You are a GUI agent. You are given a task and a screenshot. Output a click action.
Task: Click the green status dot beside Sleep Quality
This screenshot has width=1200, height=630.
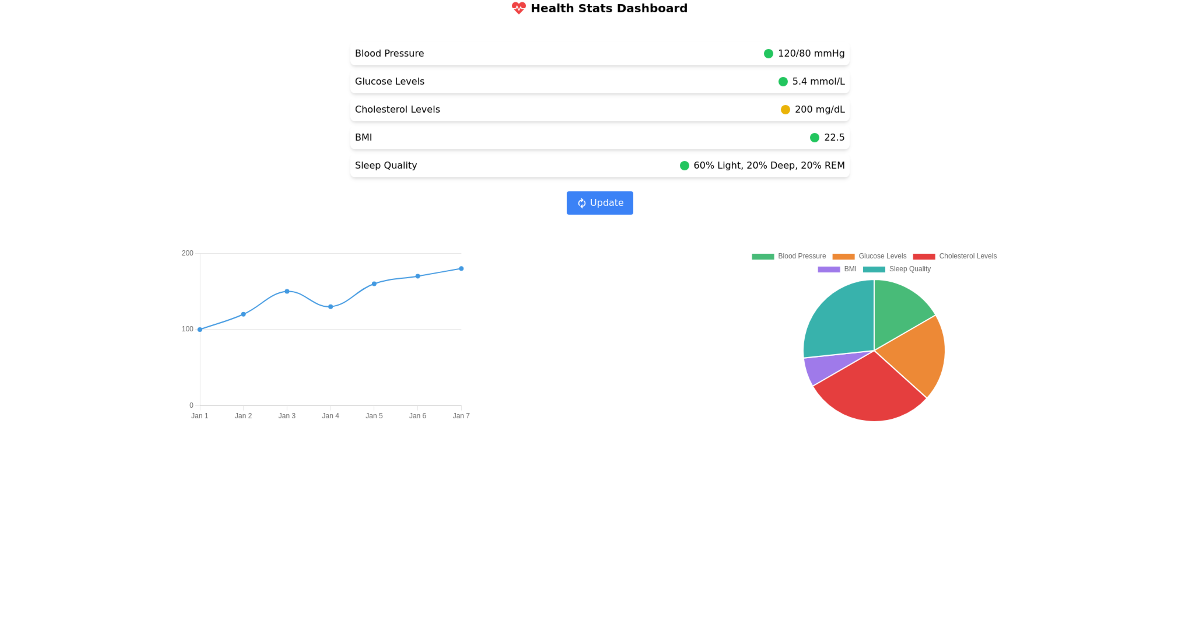point(685,165)
